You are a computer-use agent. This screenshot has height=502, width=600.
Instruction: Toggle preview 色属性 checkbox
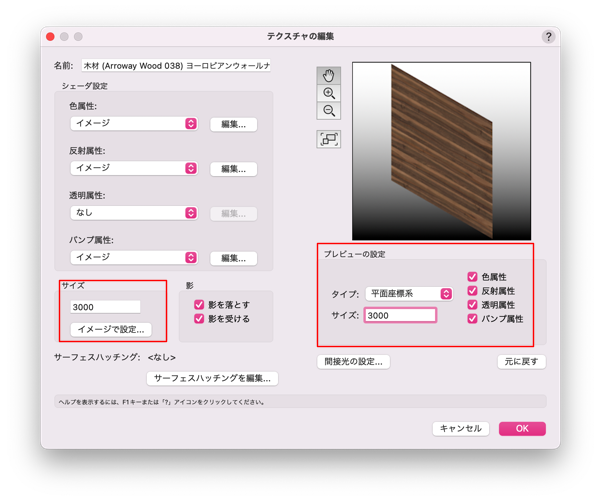473,277
